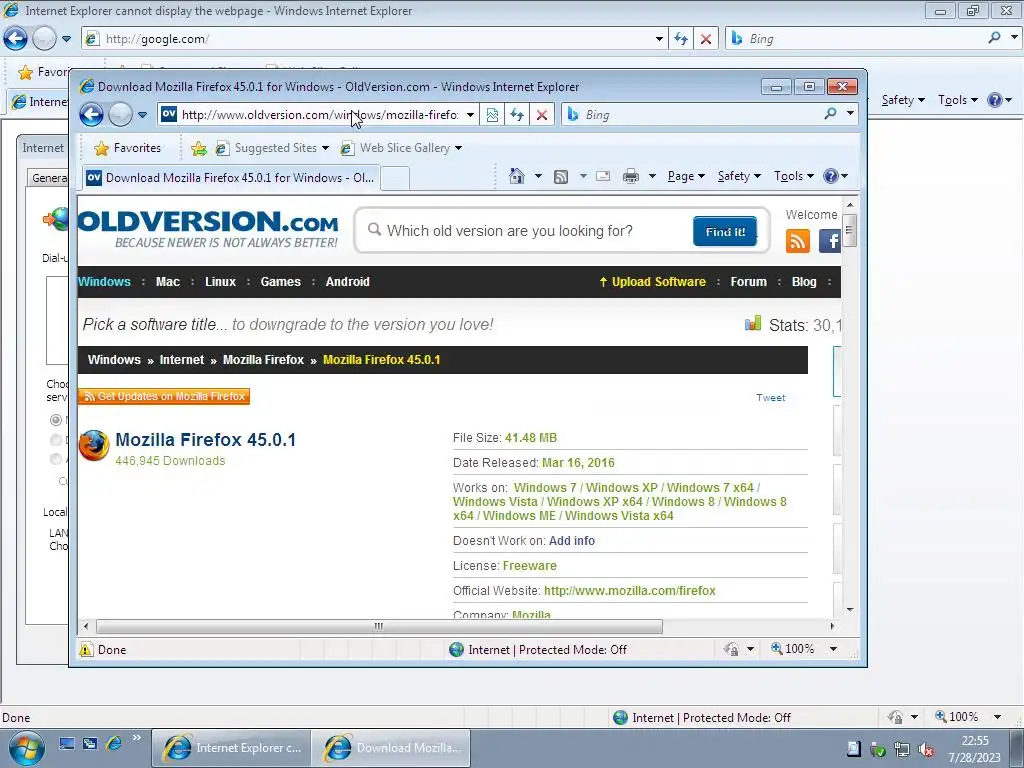Open recent pages dropdown beside front Forward button
The width and height of the screenshot is (1024, 768).
142,115
